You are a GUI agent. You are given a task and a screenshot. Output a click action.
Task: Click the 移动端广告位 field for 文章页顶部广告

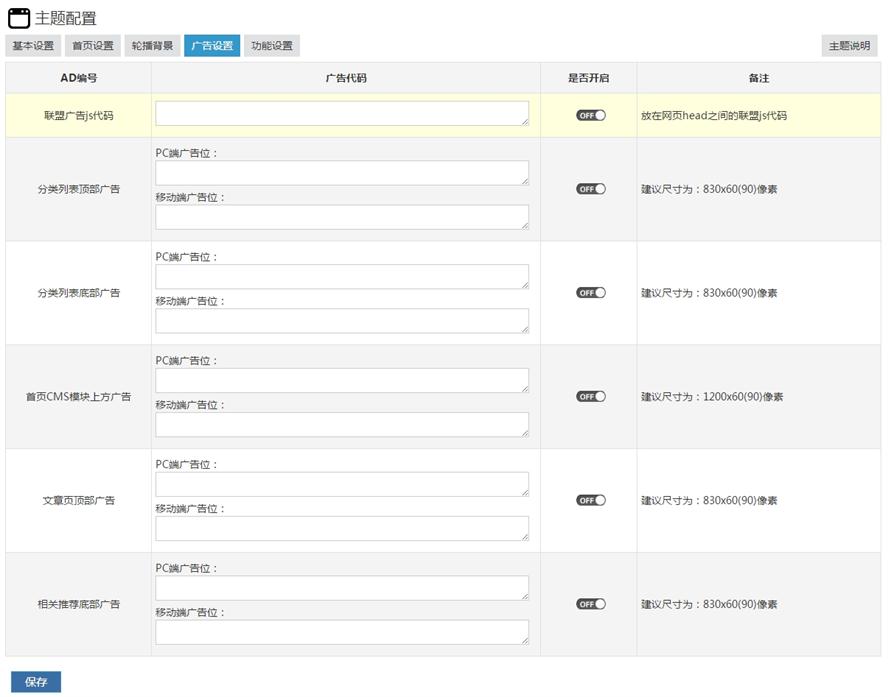click(x=342, y=528)
